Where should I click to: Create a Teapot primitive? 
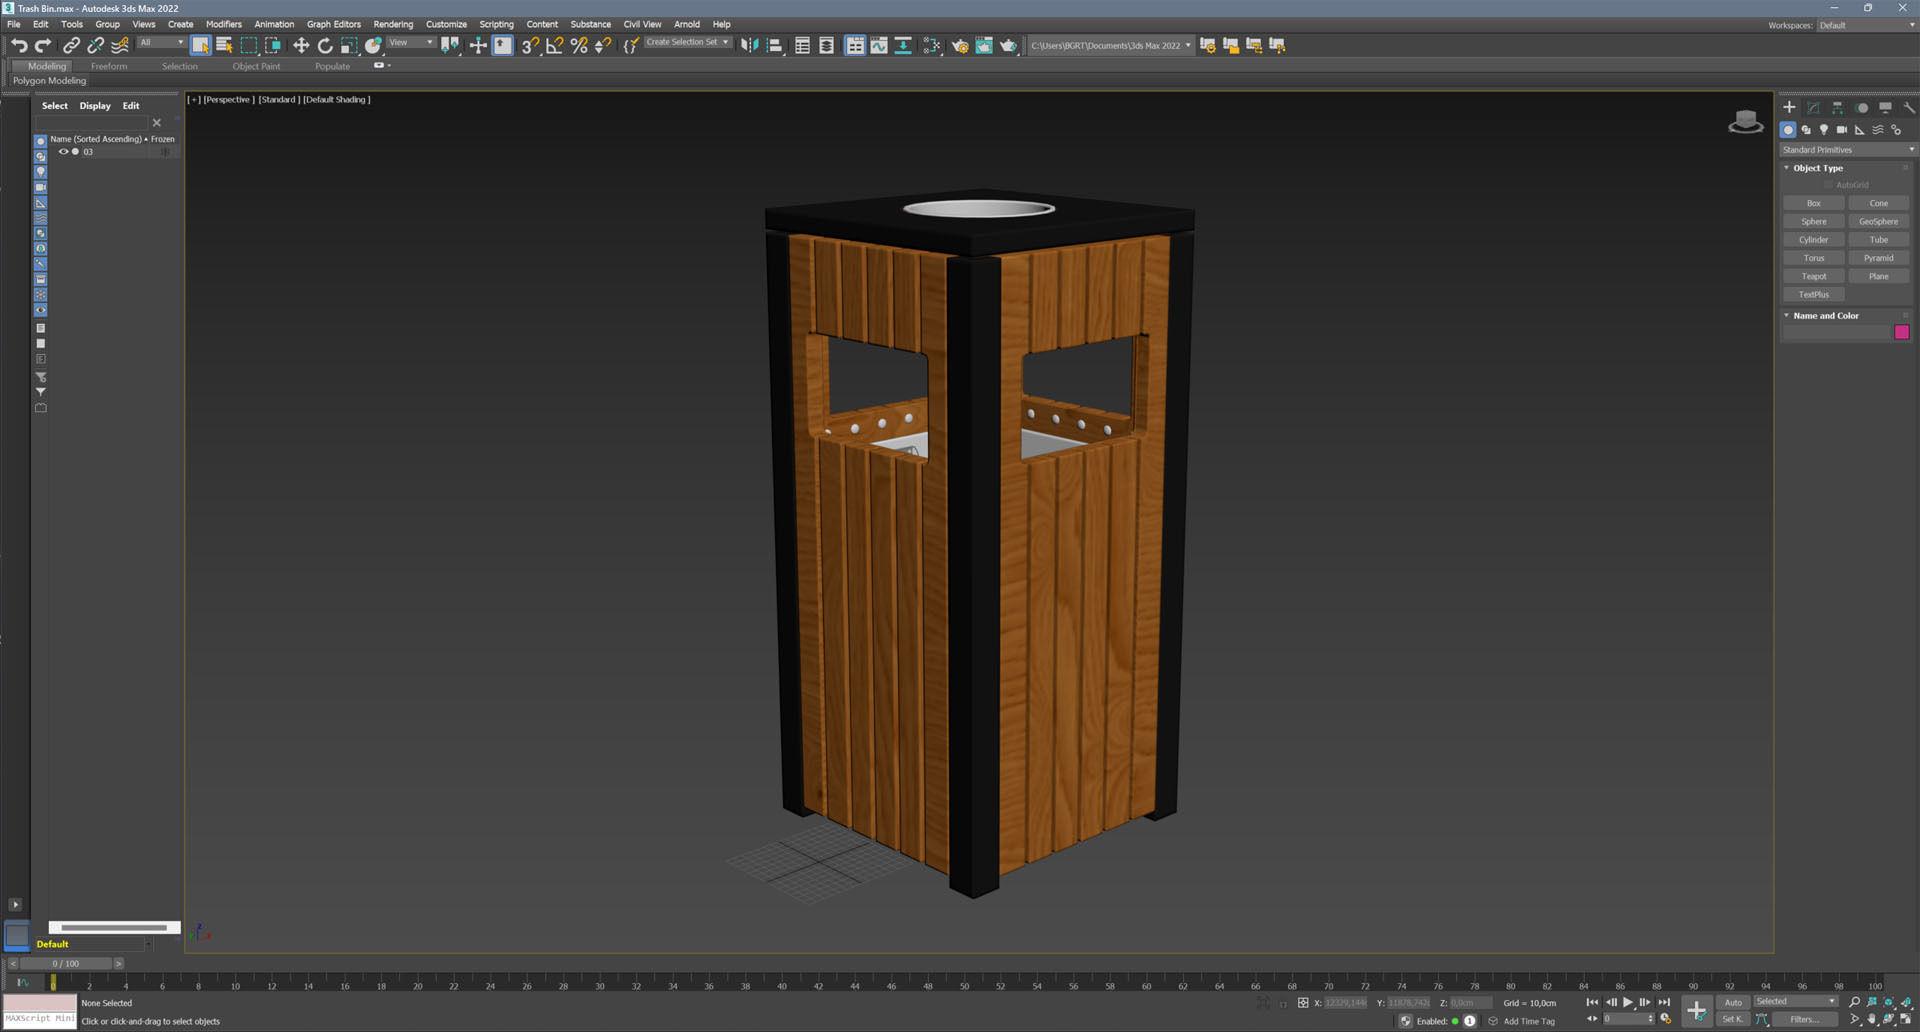[1814, 276]
